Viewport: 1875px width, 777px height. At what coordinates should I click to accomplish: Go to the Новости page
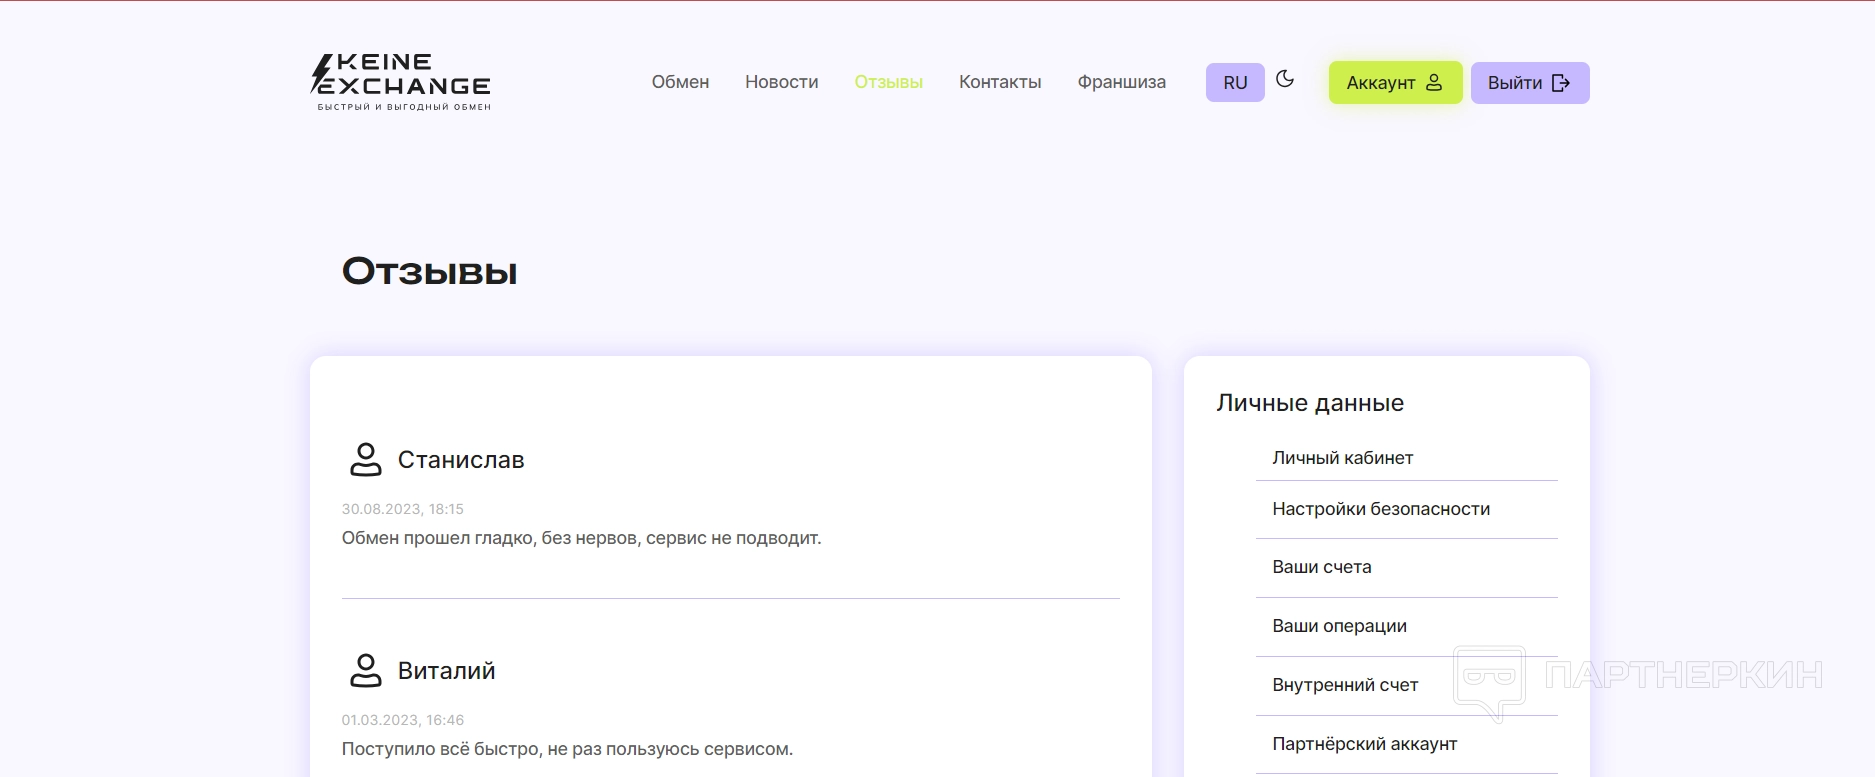[781, 82]
